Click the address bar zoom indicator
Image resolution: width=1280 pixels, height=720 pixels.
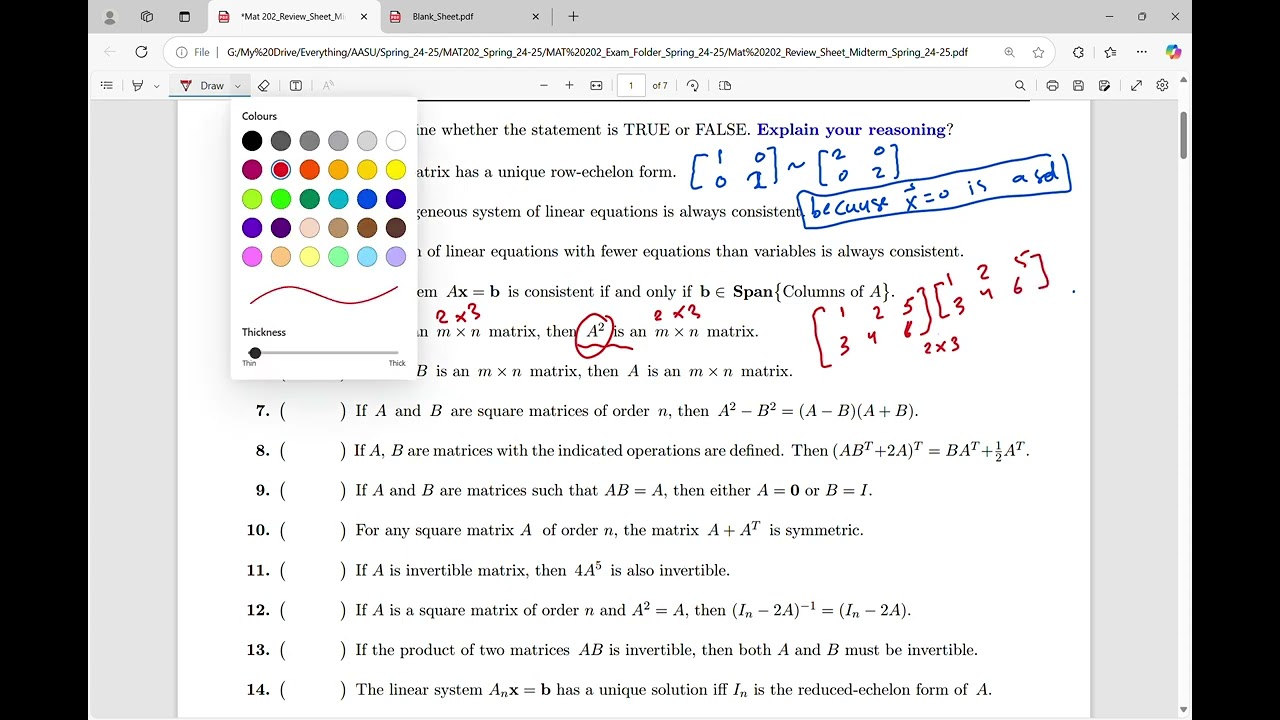1009,52
